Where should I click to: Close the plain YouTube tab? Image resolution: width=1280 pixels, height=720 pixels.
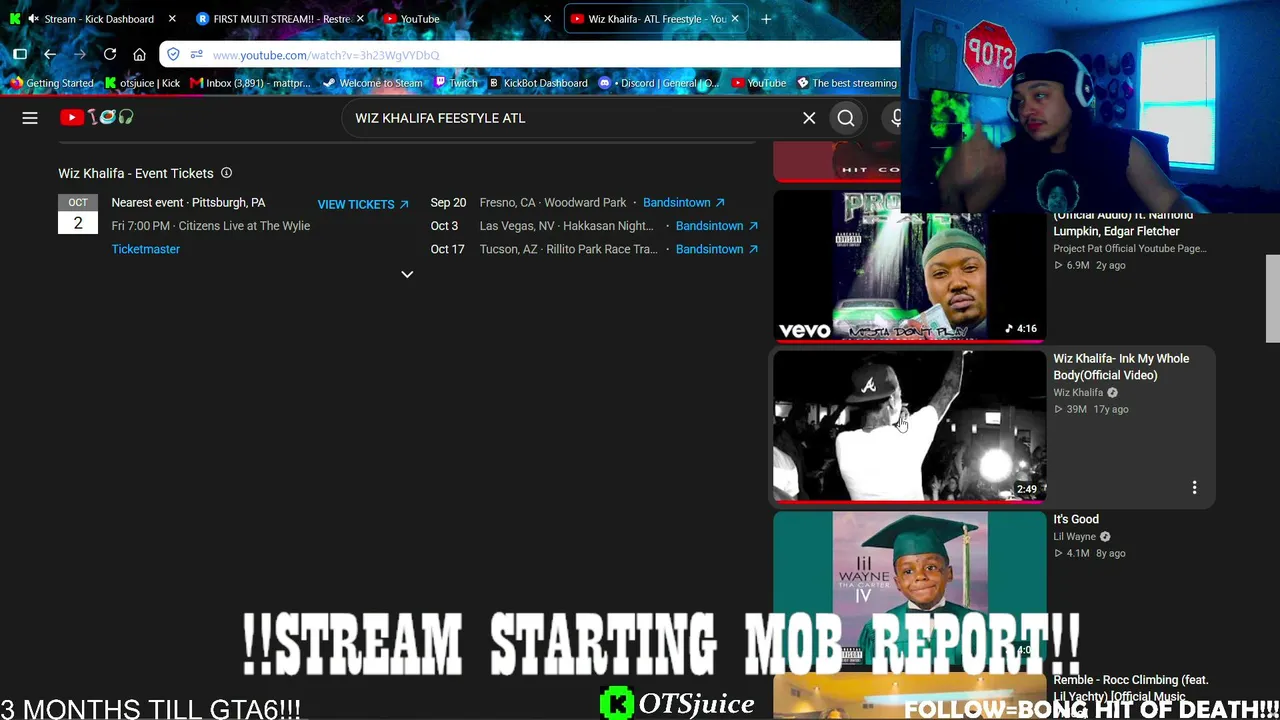click(547, 19)
